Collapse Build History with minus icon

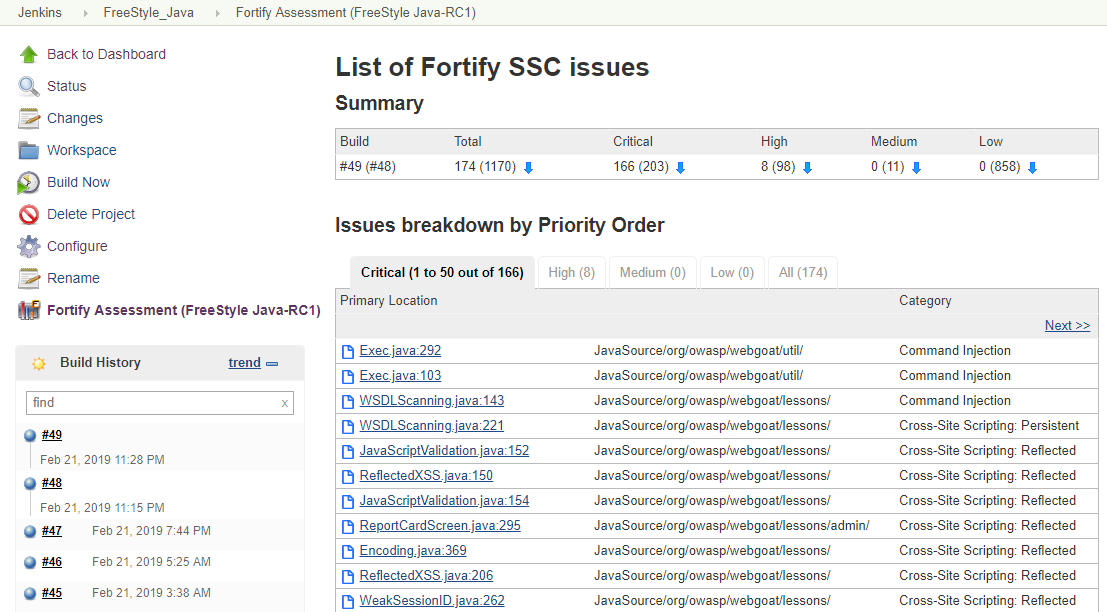[x=272, y=364]
